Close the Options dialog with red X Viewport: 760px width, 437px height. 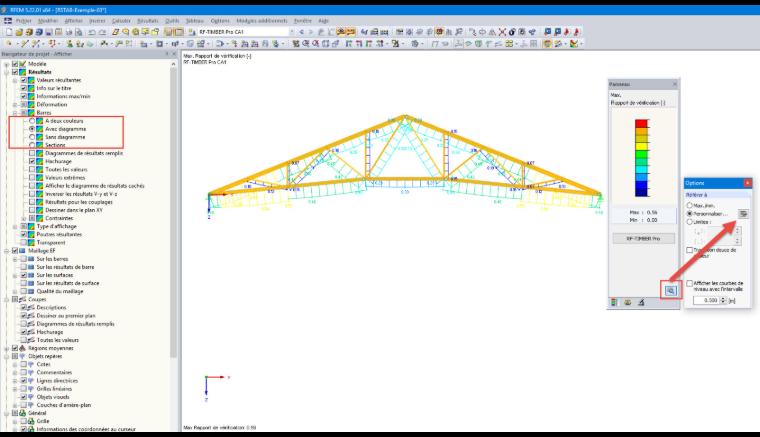tap(747, 183)
